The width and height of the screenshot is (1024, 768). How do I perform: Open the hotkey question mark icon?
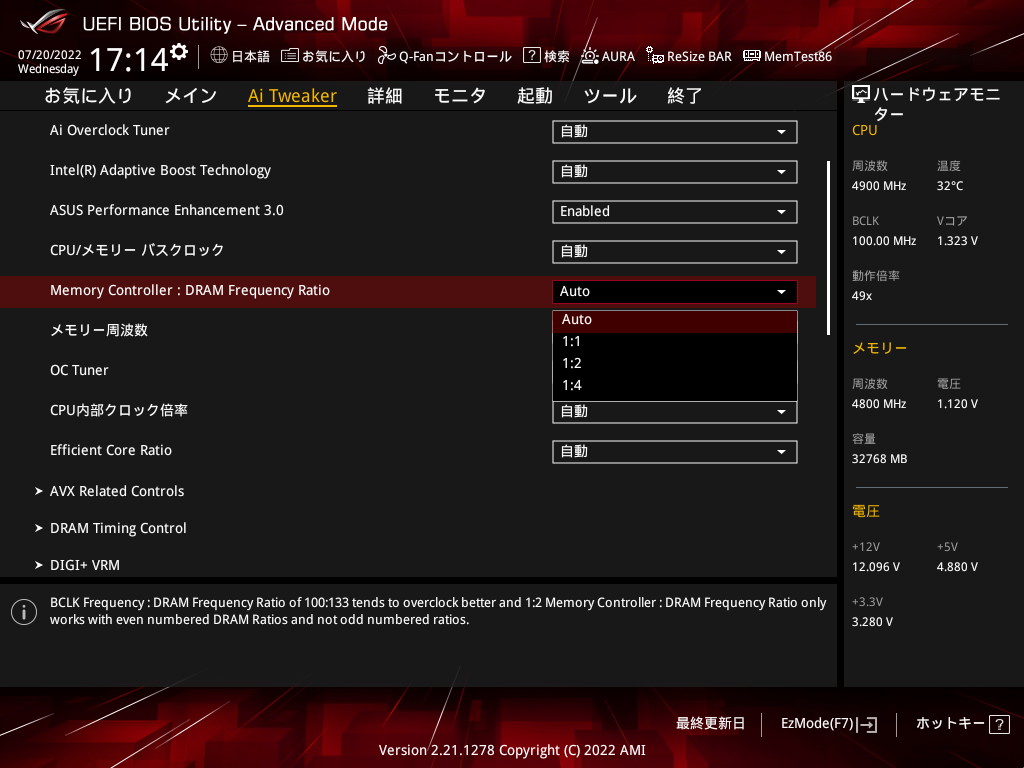click(x=999, y=724)
